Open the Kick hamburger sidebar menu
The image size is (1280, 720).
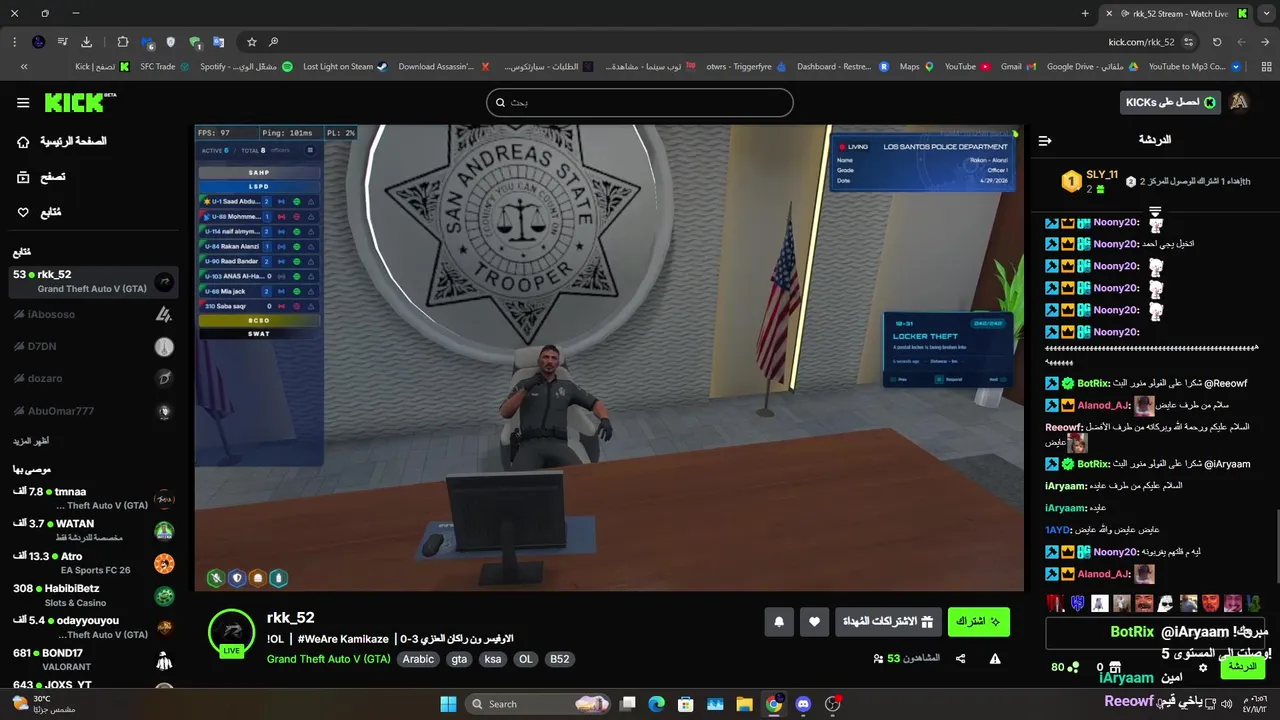point(23,102)
